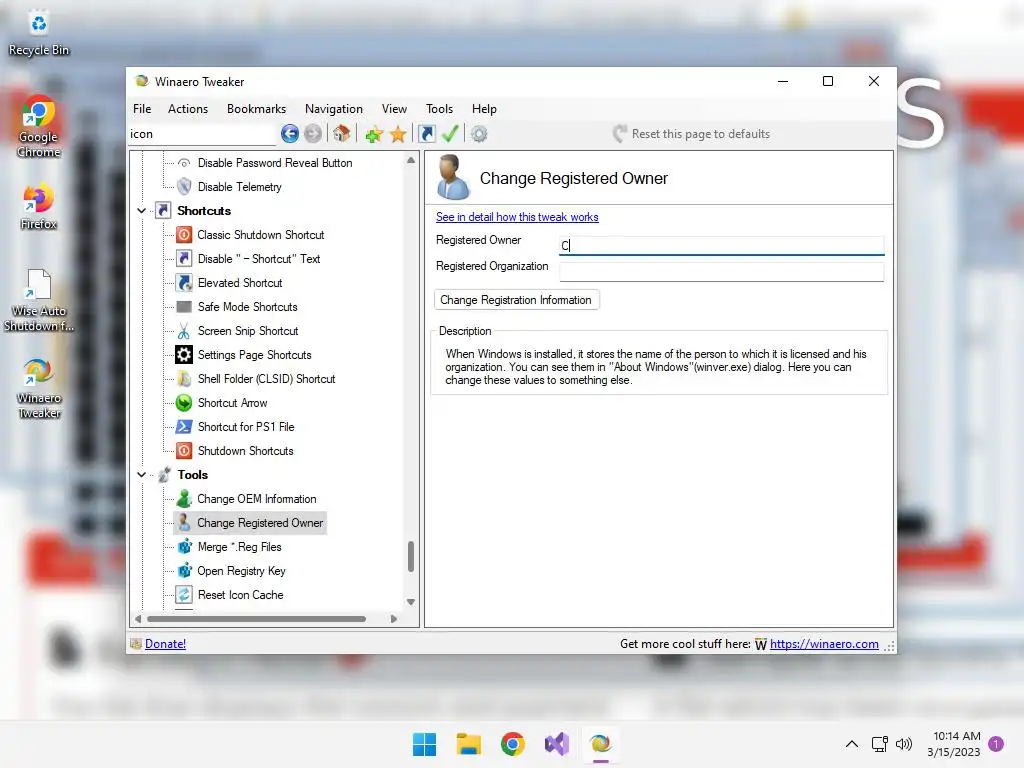This screenshot has width=1024, height=768.
Task: Click the Shortcuts category label
Action: click(x=204, y=211)
